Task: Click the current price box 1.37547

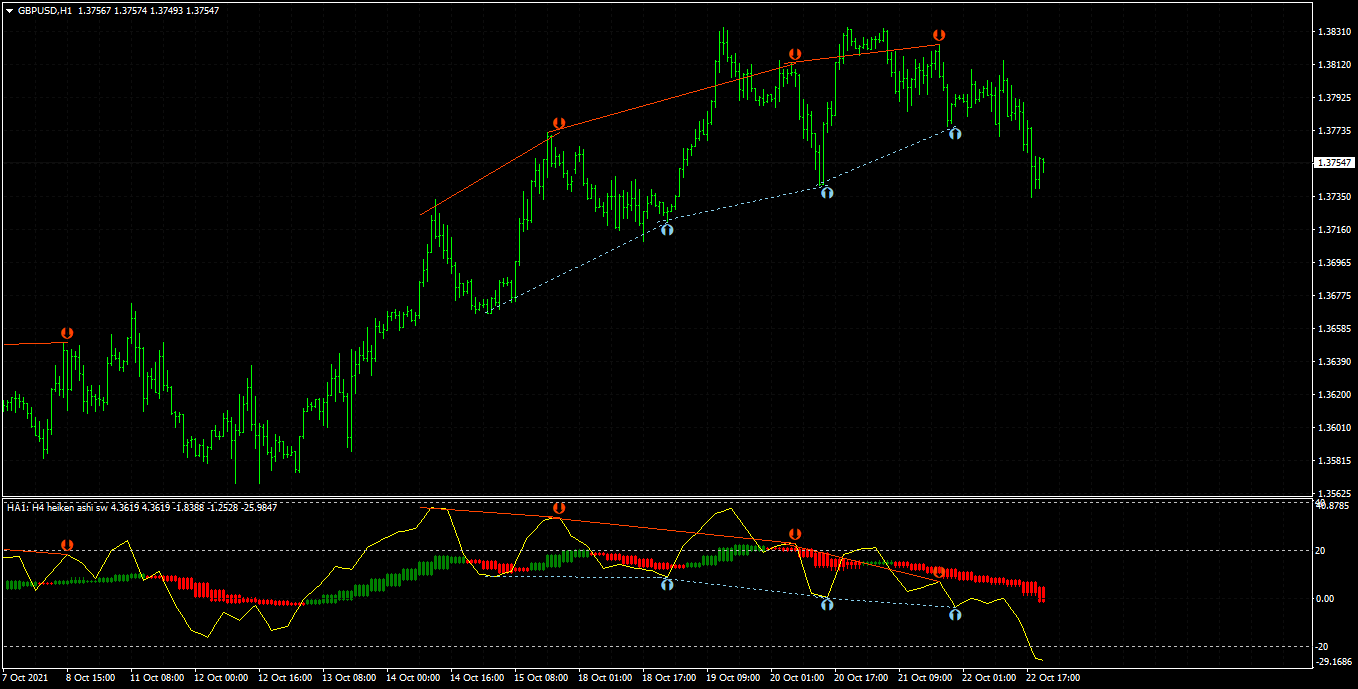Action: 1333,162
